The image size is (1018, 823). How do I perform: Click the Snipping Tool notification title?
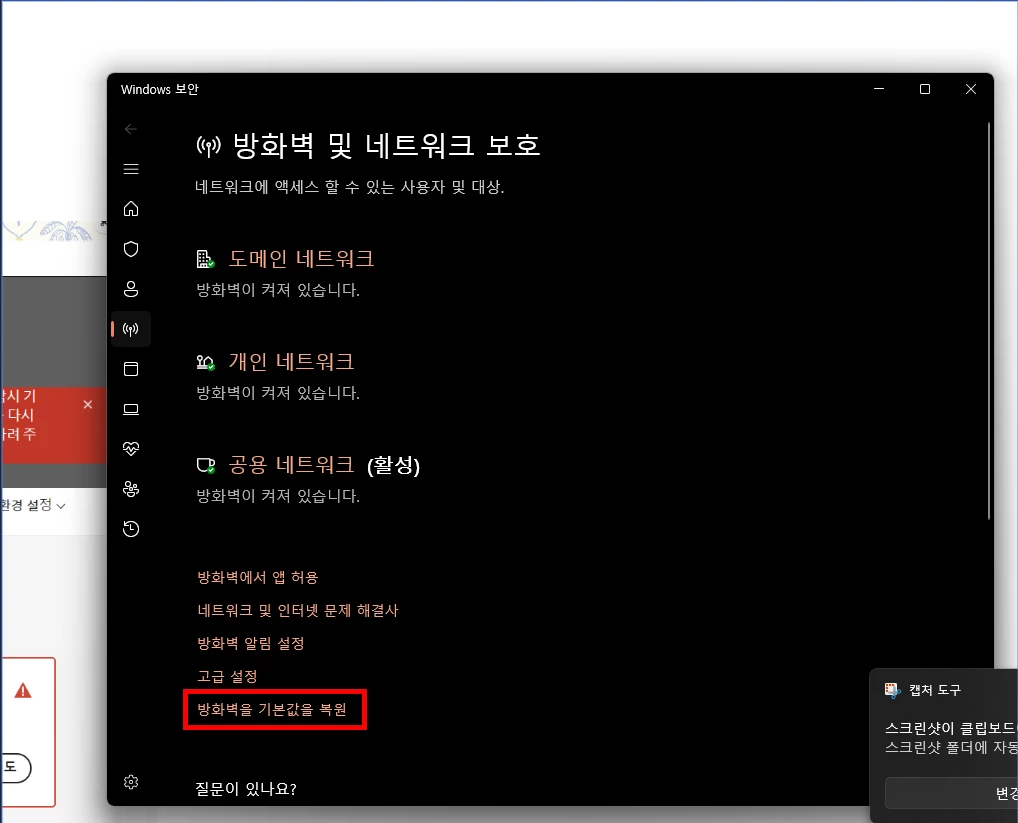point(934,690)
